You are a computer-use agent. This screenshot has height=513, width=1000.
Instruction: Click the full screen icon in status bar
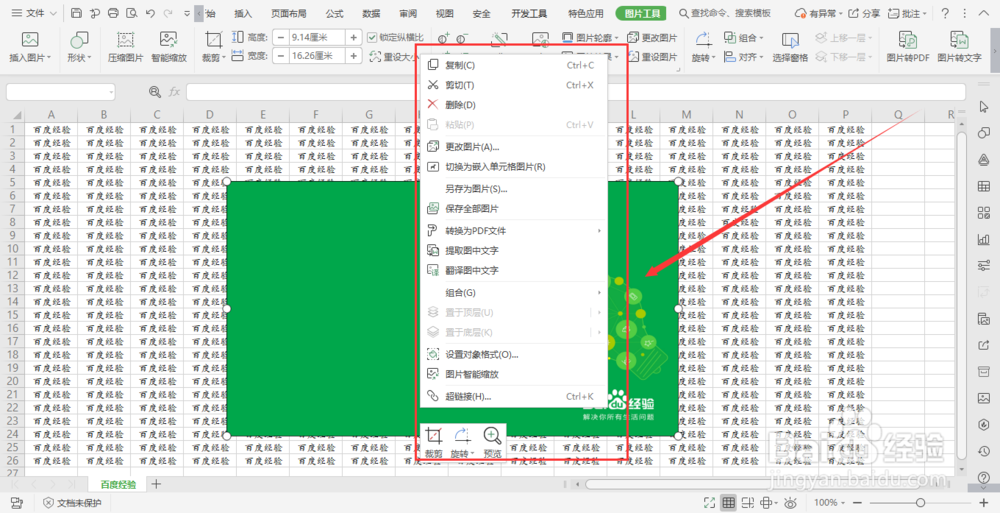point(709,502)
